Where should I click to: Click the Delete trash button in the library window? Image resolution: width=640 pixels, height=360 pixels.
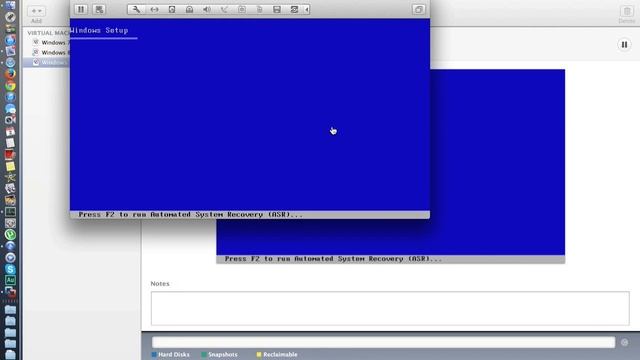[627, 11]
